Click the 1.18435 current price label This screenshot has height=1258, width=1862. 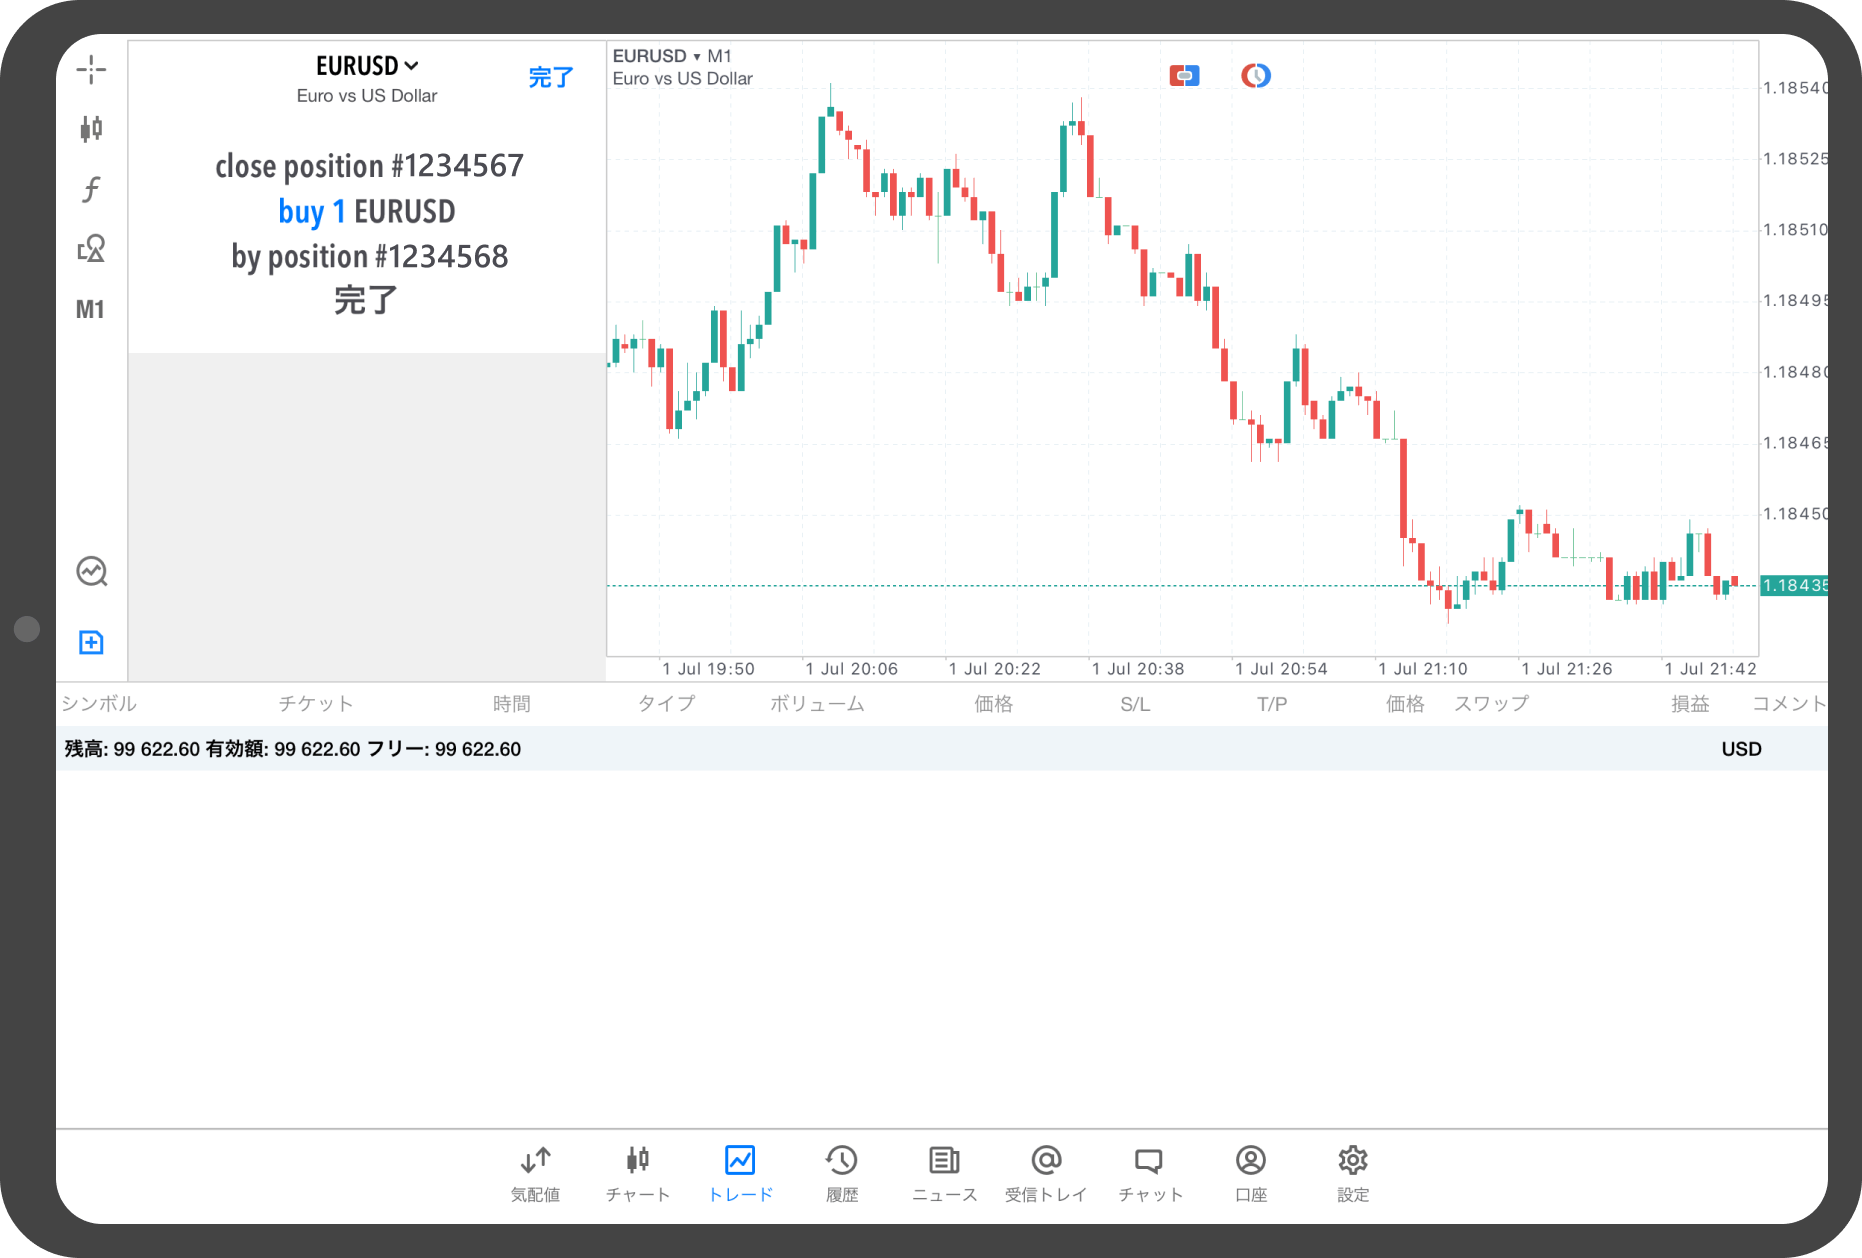tap(1794, 586)
